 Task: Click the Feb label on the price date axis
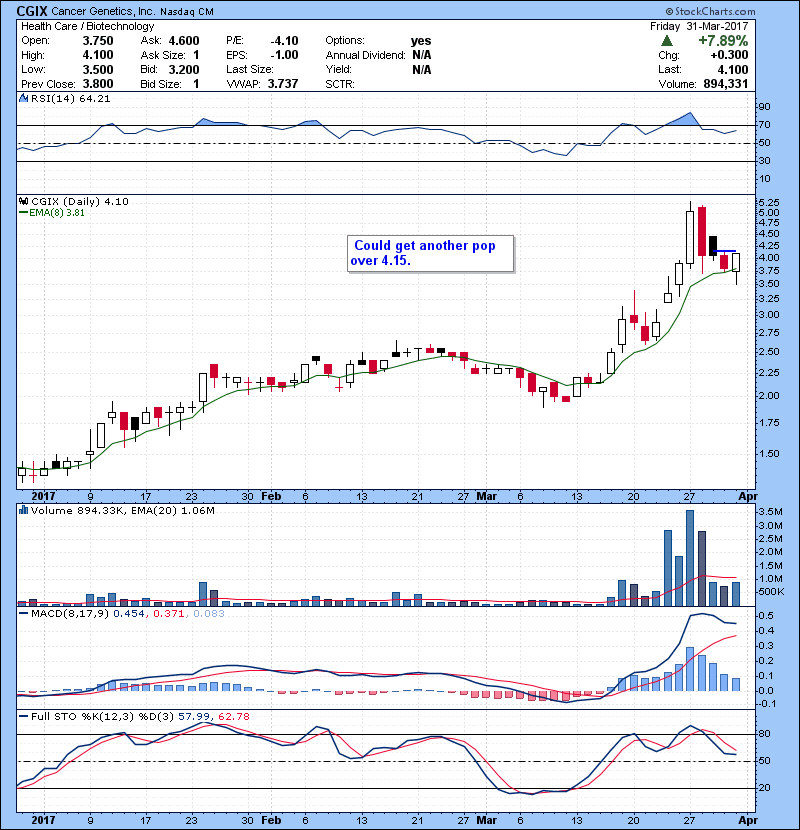tap(271, 497)
